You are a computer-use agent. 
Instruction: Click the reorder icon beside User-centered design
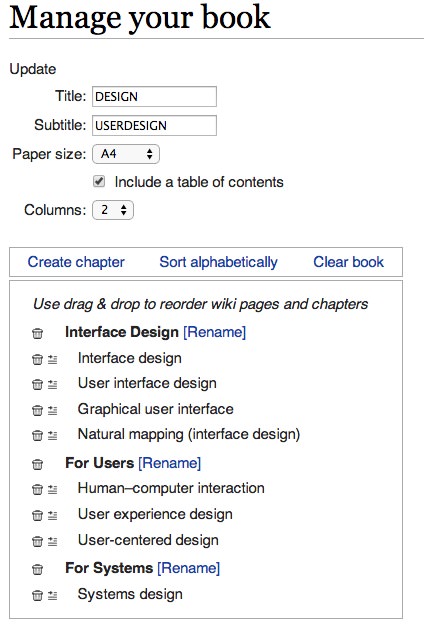coord(52,541)
